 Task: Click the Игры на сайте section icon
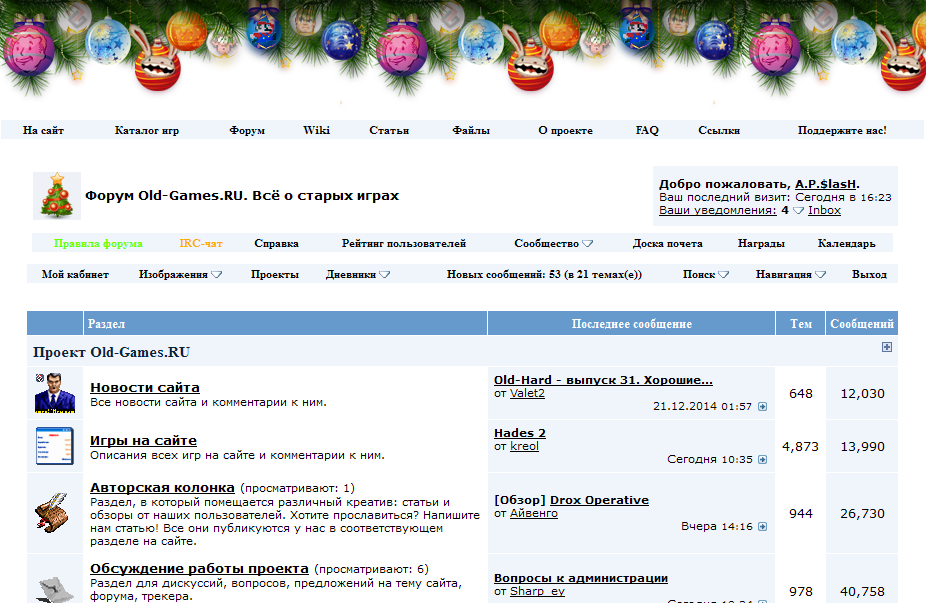pos(55,446)
